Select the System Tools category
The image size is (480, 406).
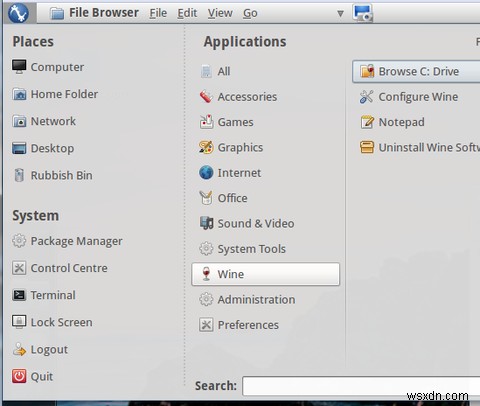coord(266,249)
